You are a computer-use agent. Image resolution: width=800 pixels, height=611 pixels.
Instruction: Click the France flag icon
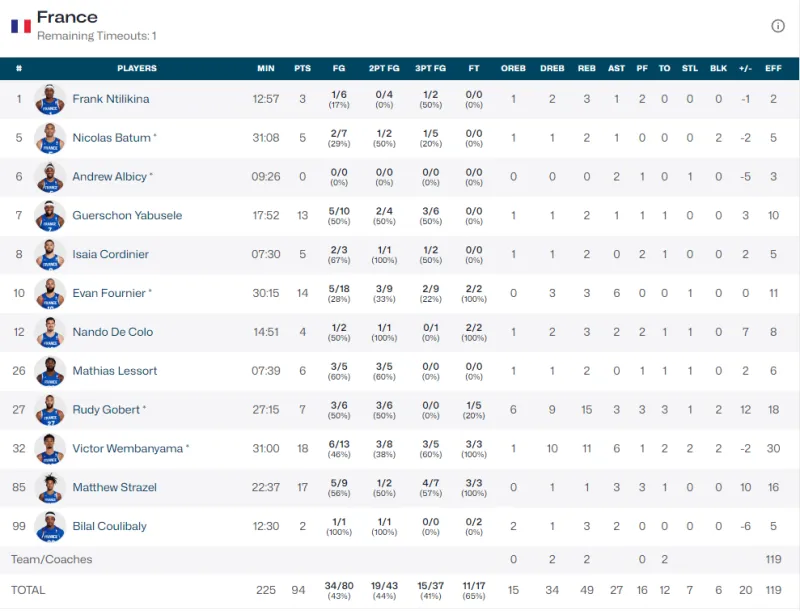tap(20, 26)
